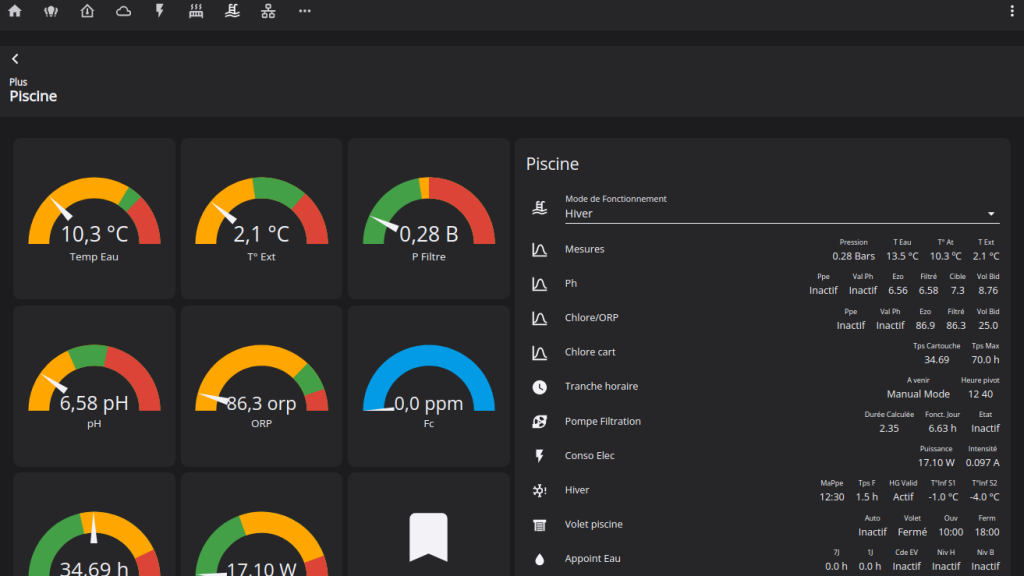1024x576 pixels.
Task: Click the Volet value Fermé
Action: [912, 532]
